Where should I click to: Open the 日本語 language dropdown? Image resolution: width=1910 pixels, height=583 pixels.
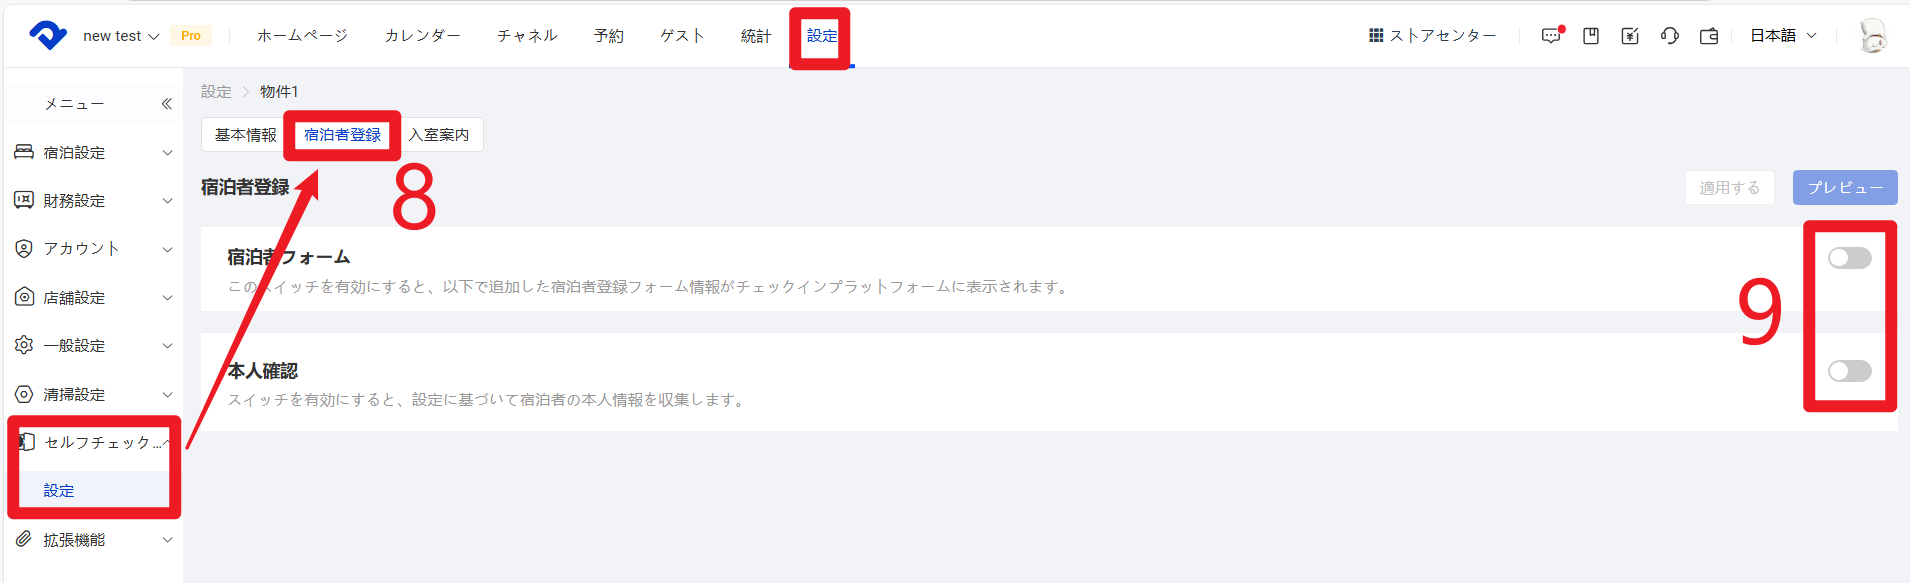tap(1783, 36)
